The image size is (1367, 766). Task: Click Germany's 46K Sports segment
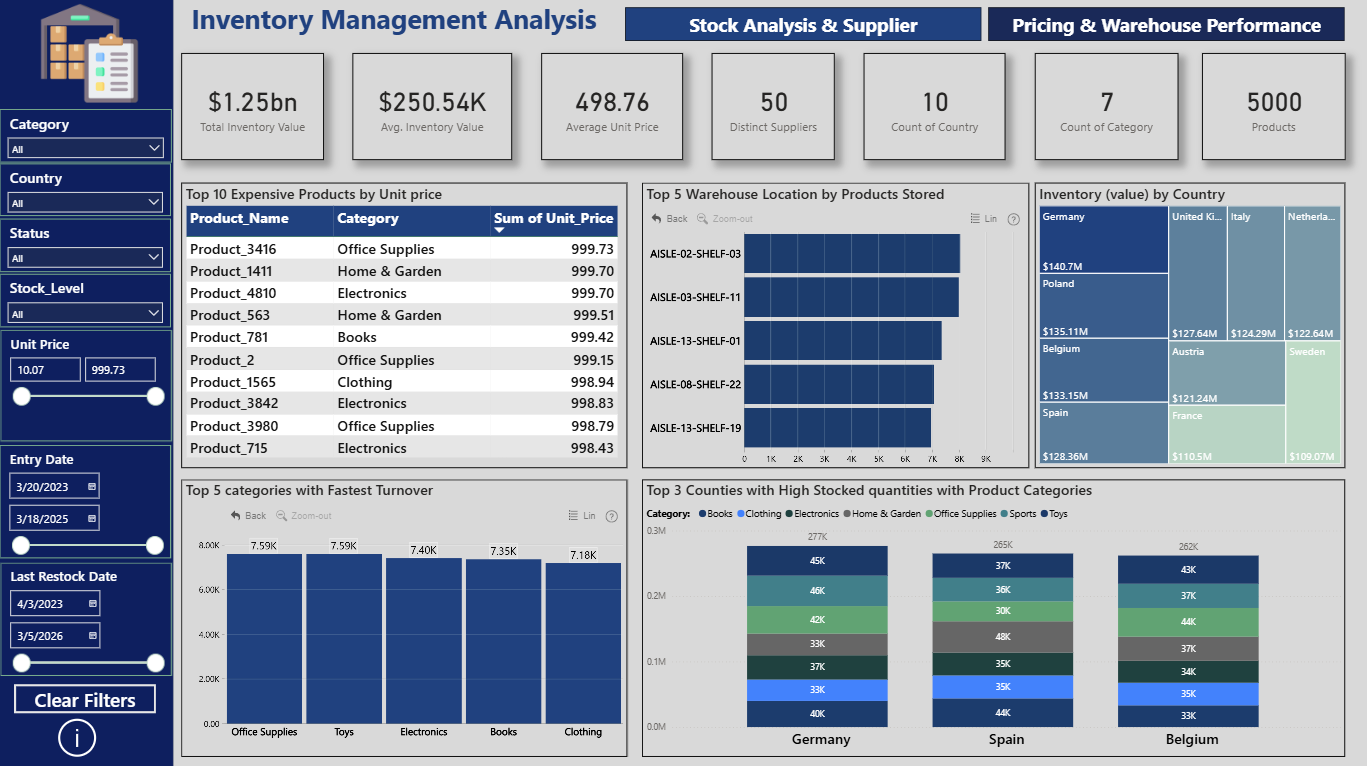(x=818, y=591)
